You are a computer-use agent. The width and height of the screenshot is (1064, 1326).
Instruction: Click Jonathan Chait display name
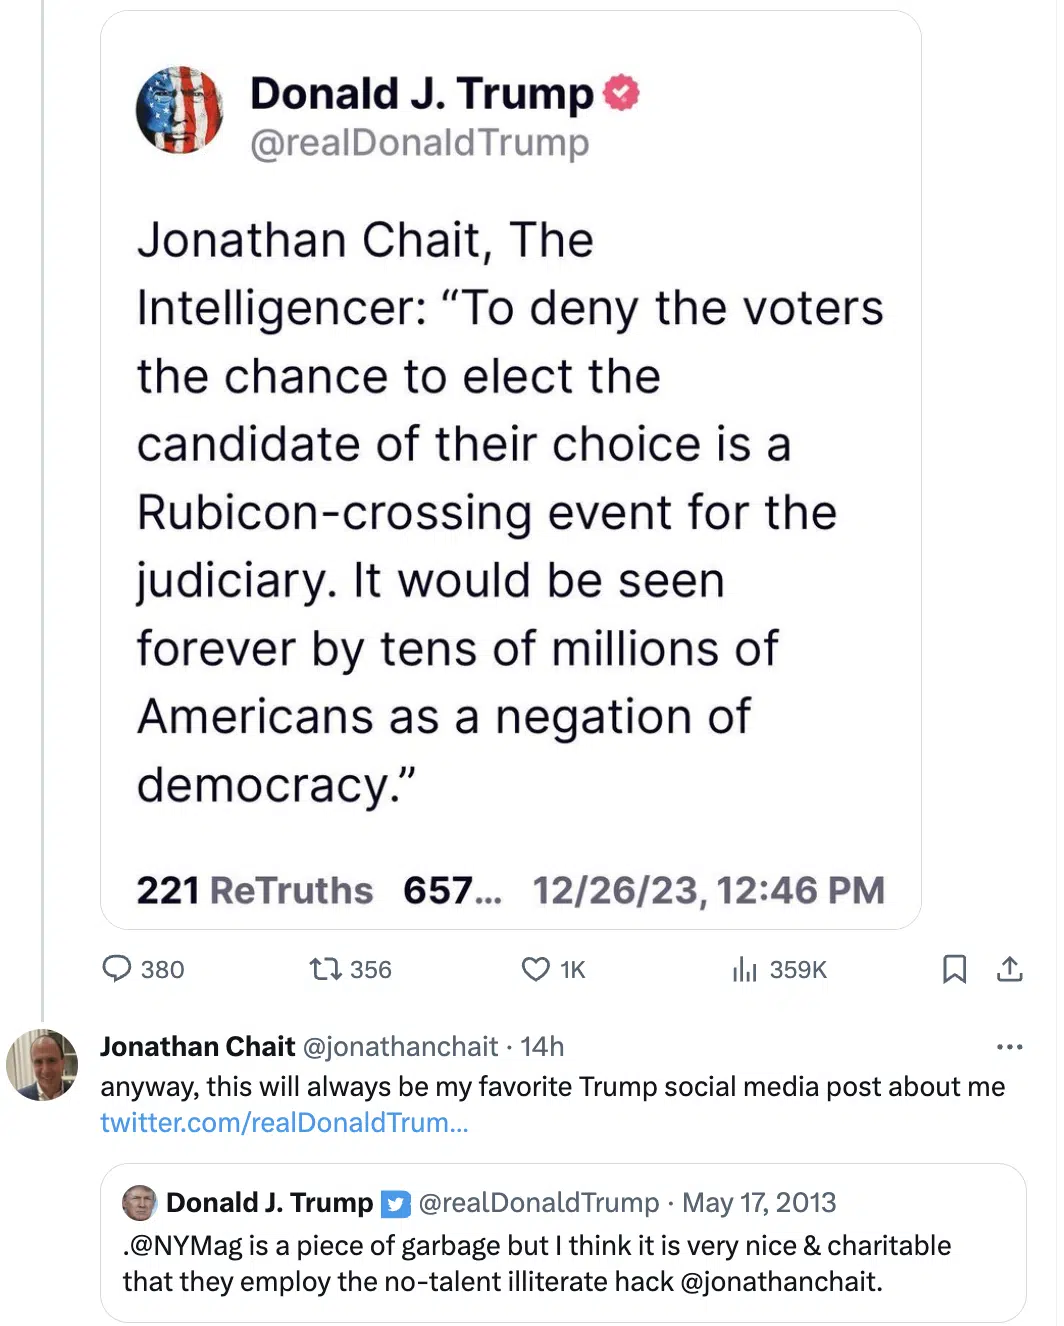coord(197,1047)
